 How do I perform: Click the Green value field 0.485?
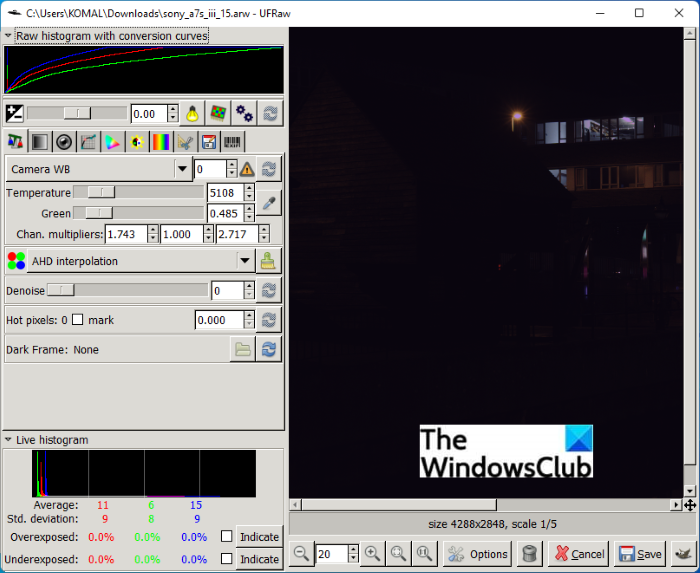click(226, 213)
